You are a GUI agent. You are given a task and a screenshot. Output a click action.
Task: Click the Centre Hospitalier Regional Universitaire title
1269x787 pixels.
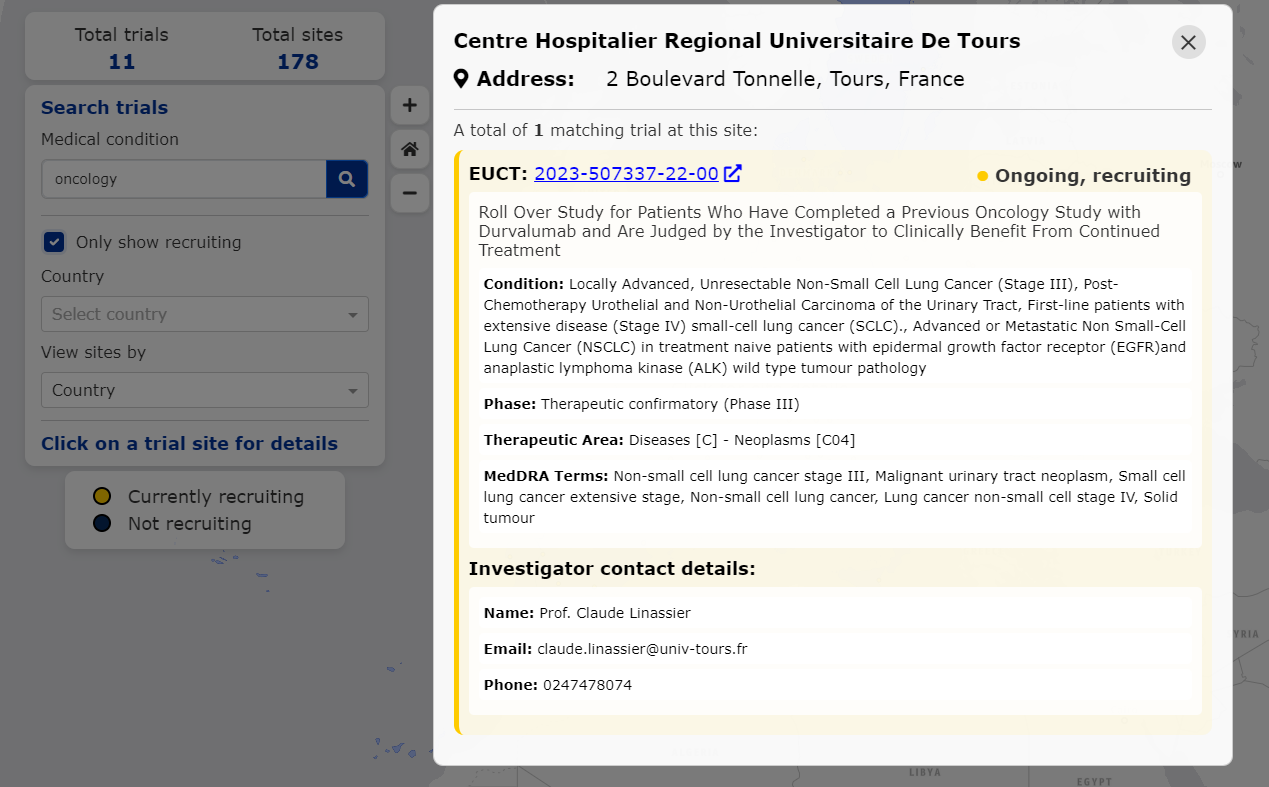(x=737, y=41)
